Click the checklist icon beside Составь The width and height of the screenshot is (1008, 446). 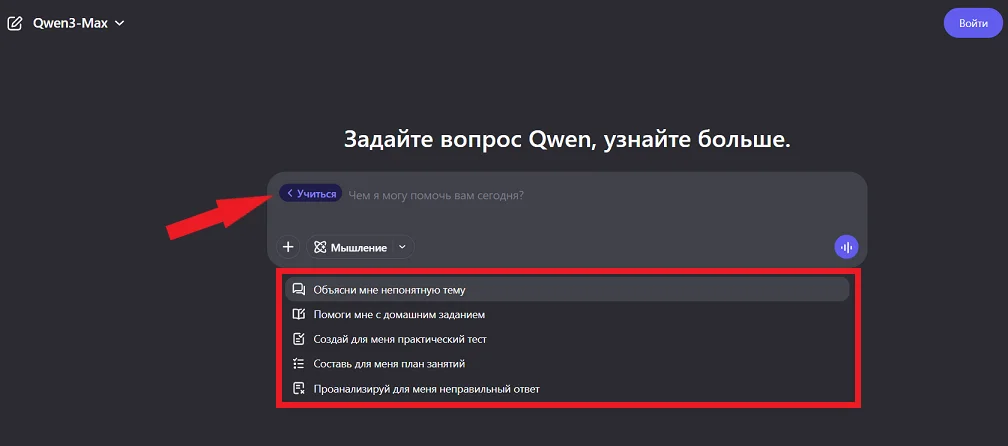(x=298, y=364)
